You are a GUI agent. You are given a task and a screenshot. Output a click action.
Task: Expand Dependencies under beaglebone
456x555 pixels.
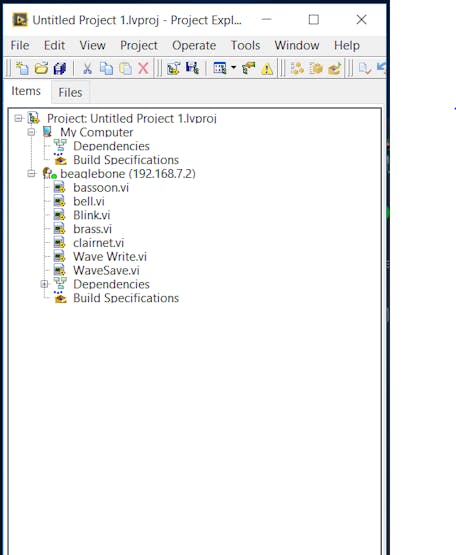[44, 284]
